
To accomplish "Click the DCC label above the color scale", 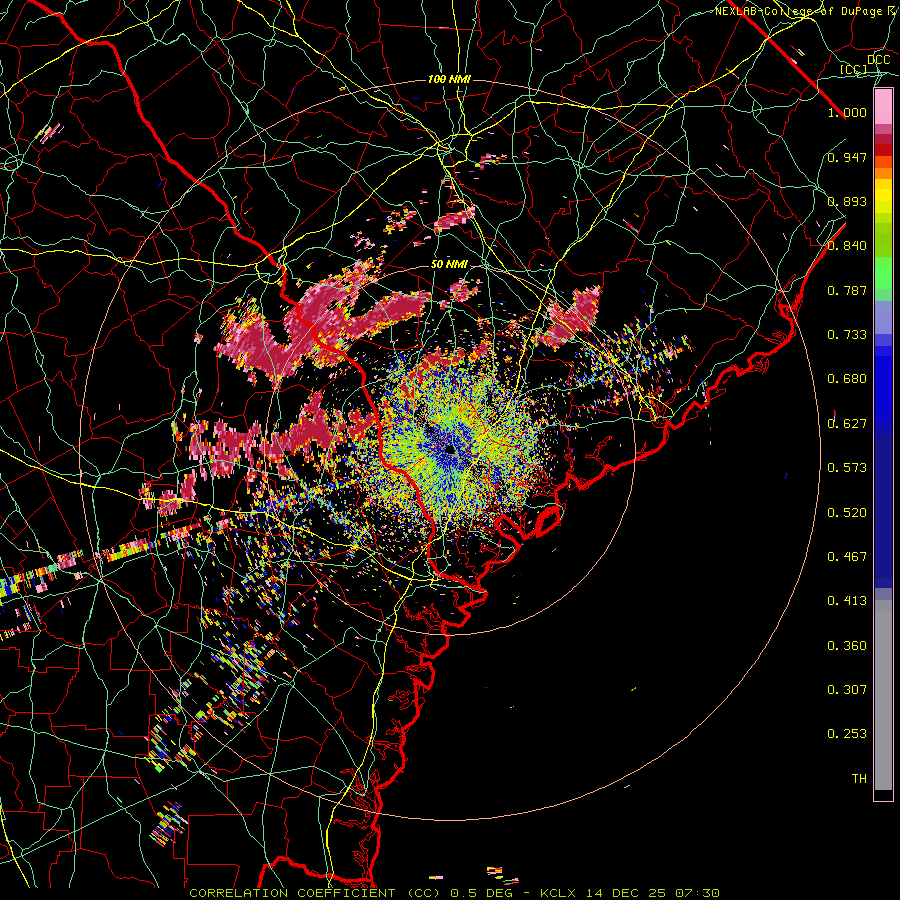I will point(878,60).
